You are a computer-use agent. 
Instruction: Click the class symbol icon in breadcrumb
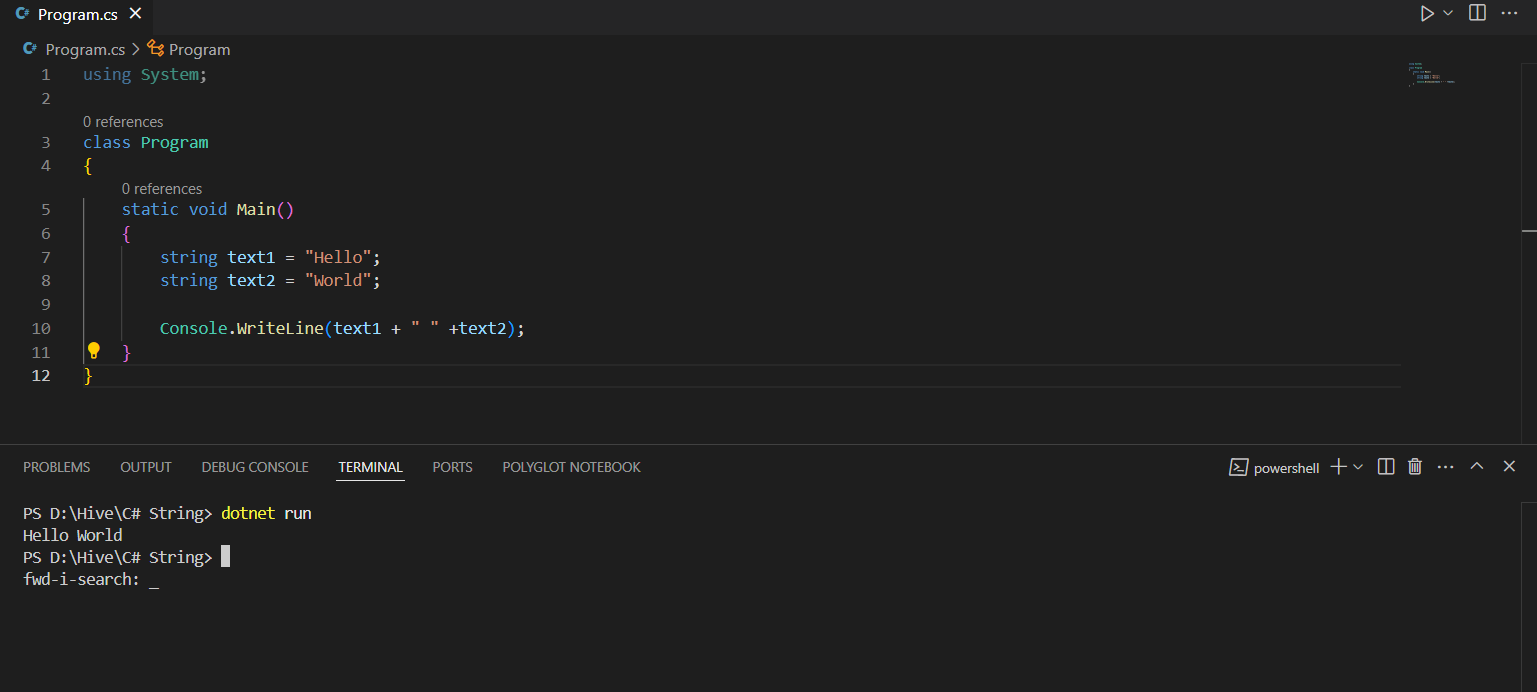(155, 48)
